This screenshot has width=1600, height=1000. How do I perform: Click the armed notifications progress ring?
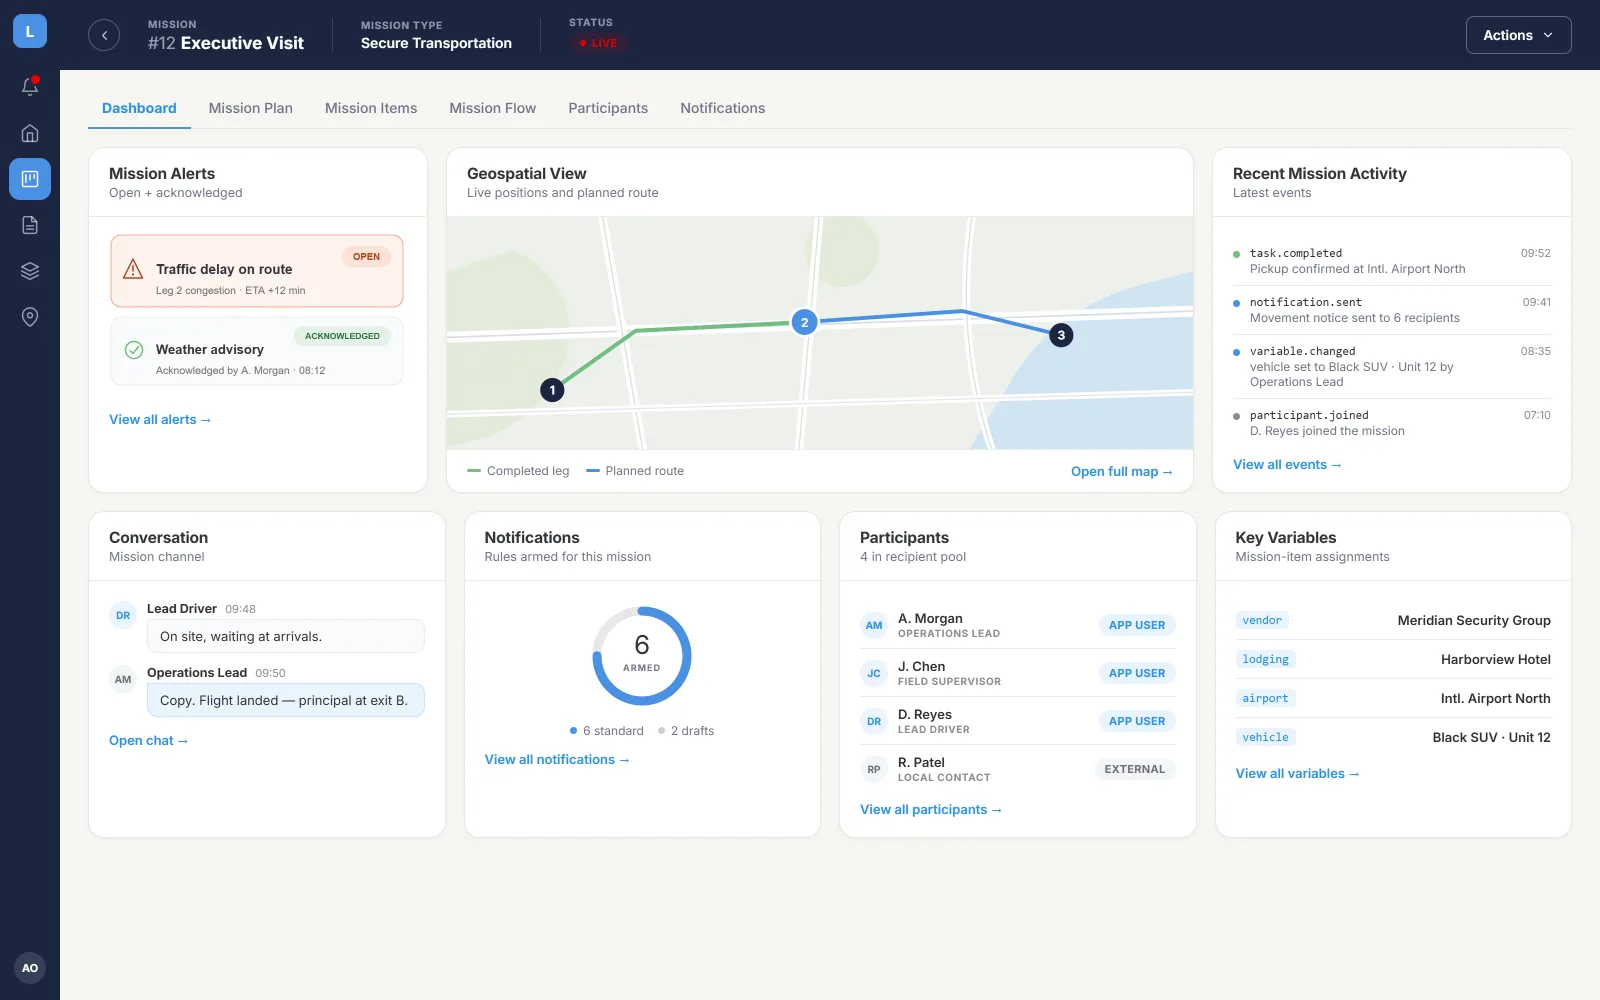[x=642, y=656]
